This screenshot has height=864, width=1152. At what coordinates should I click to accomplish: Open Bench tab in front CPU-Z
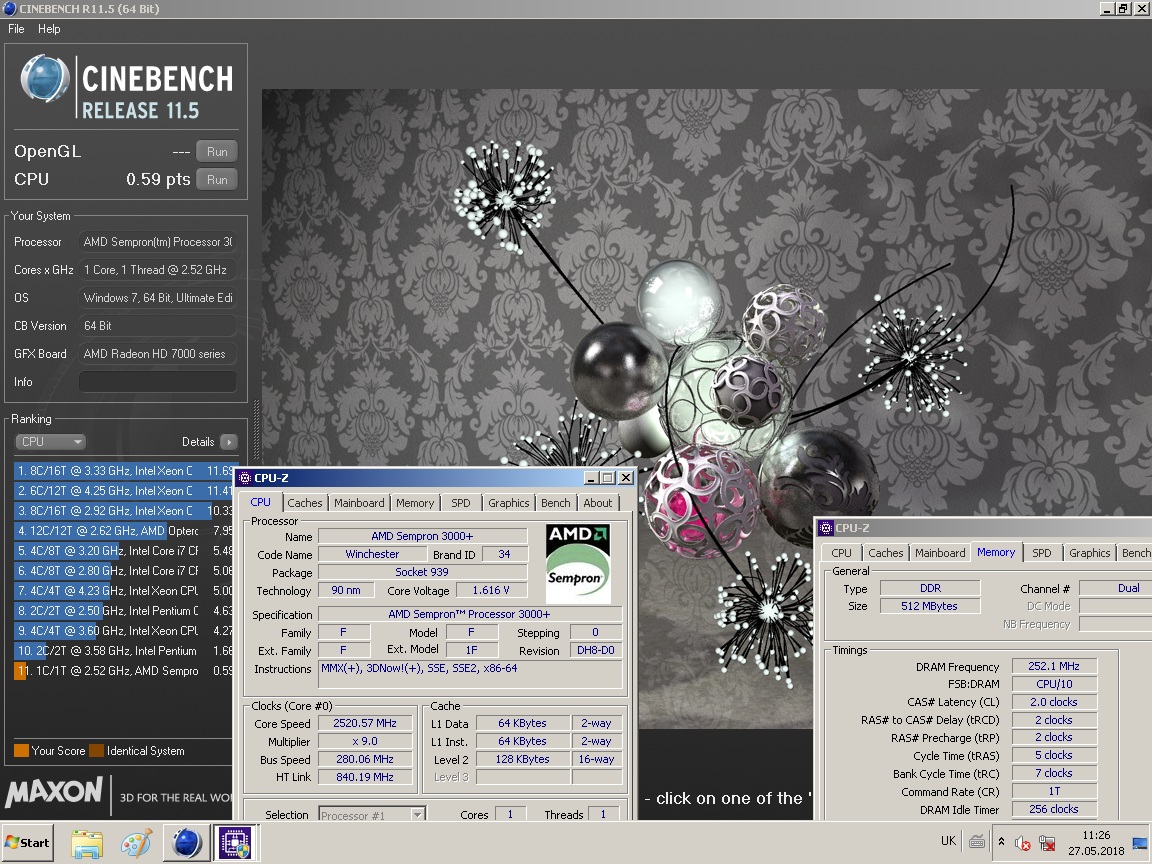tap(555, 503)
